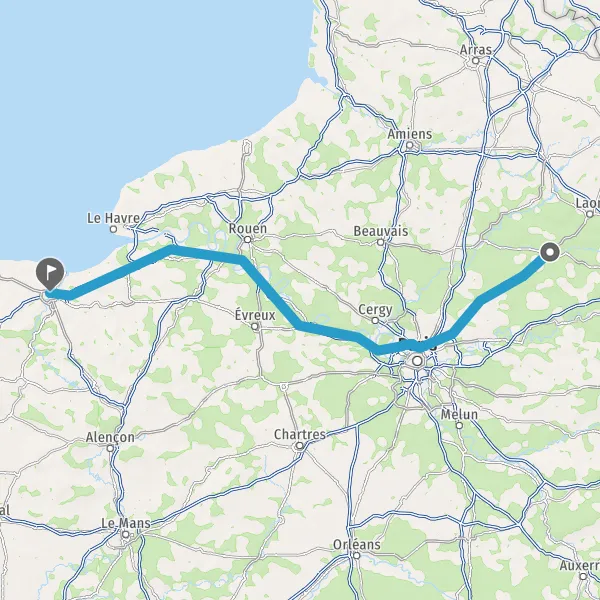
Task: Click the Rouen city dot
Action: (x=248, y=240)
